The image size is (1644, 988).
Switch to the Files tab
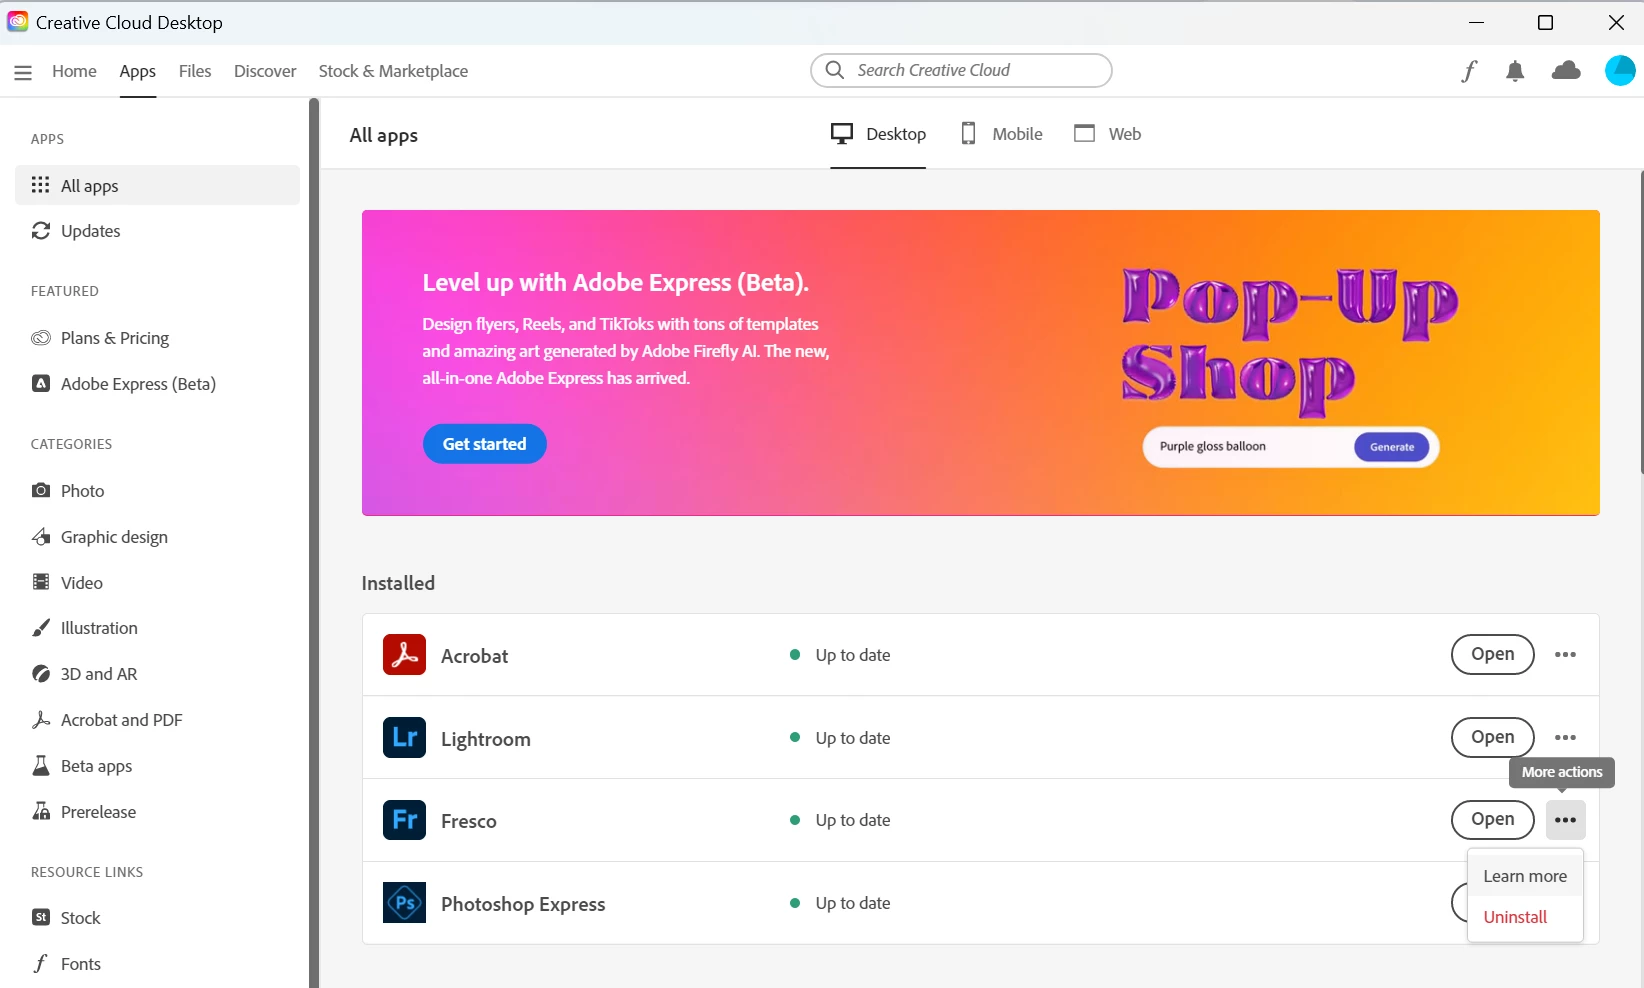(195, 71)
